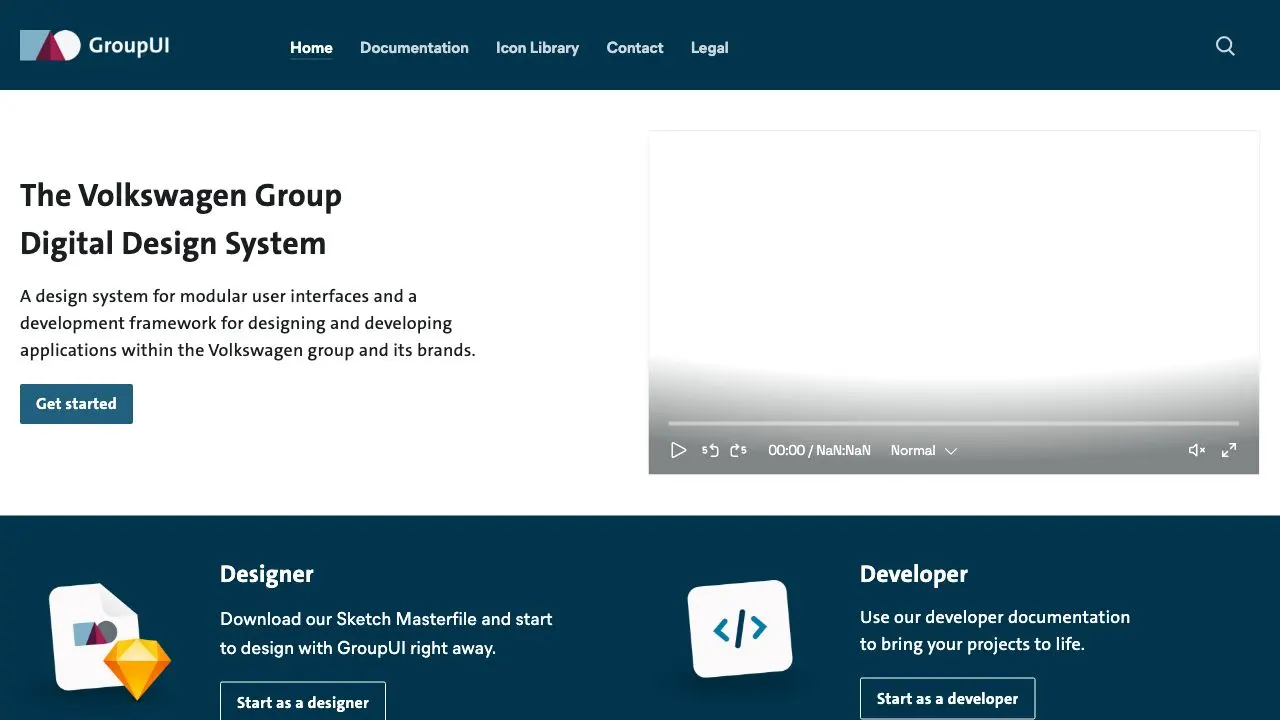
Task: Click the Sketch file designer icon
Action: point(108,640)
